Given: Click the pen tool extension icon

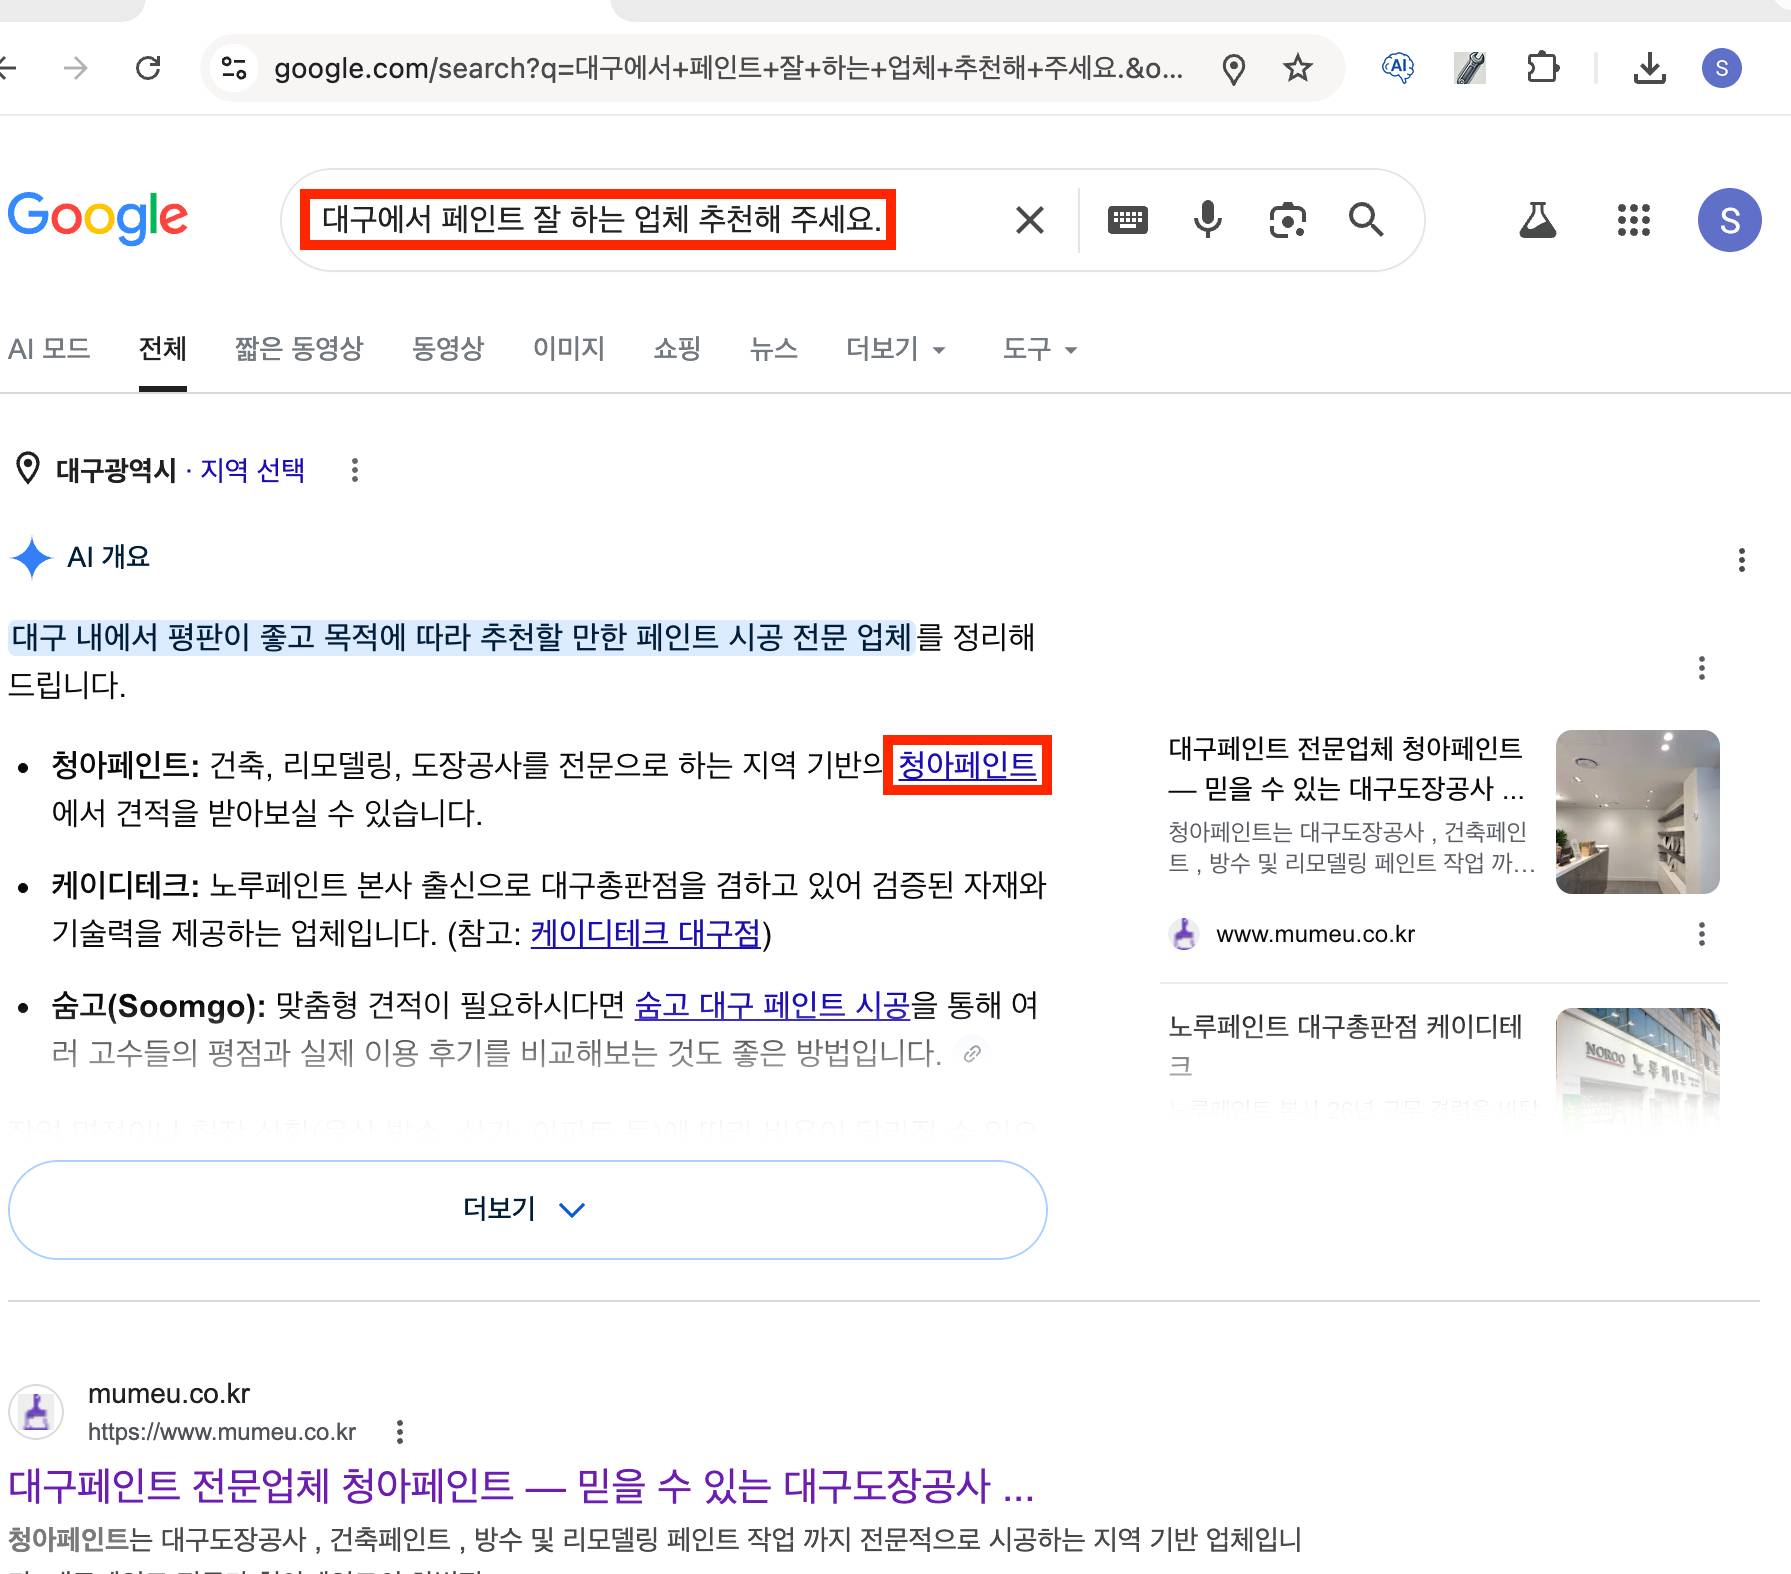Looking at the screenshot, I should point(1469,68).
